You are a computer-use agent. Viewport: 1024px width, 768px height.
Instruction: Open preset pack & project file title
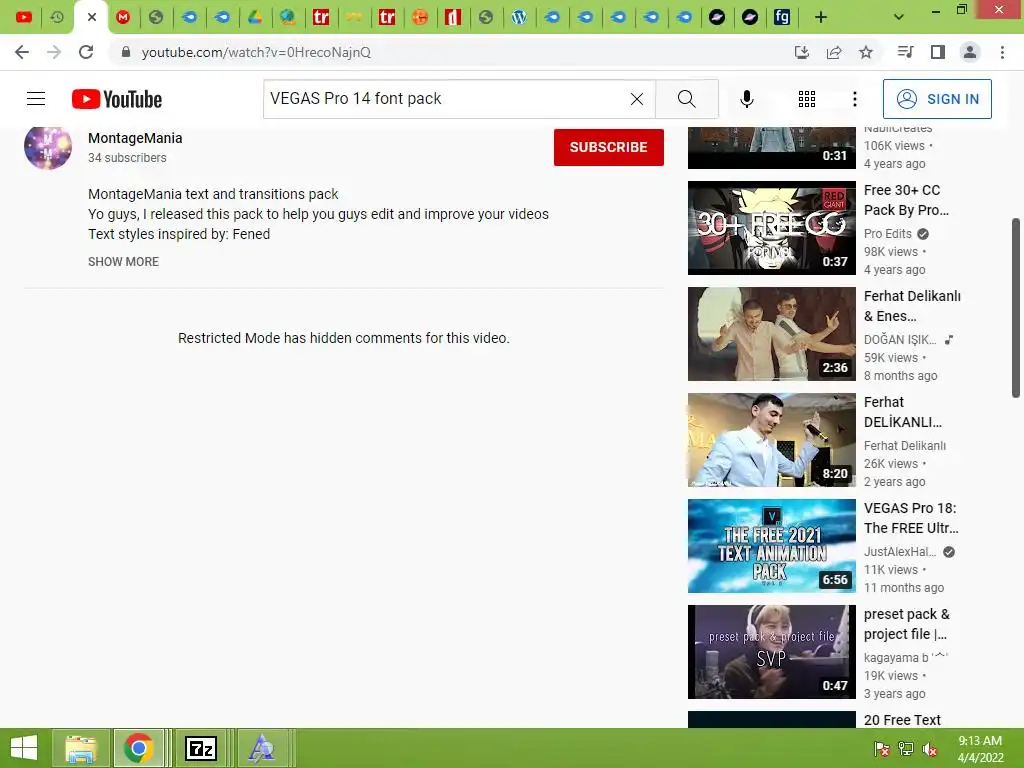906,624
